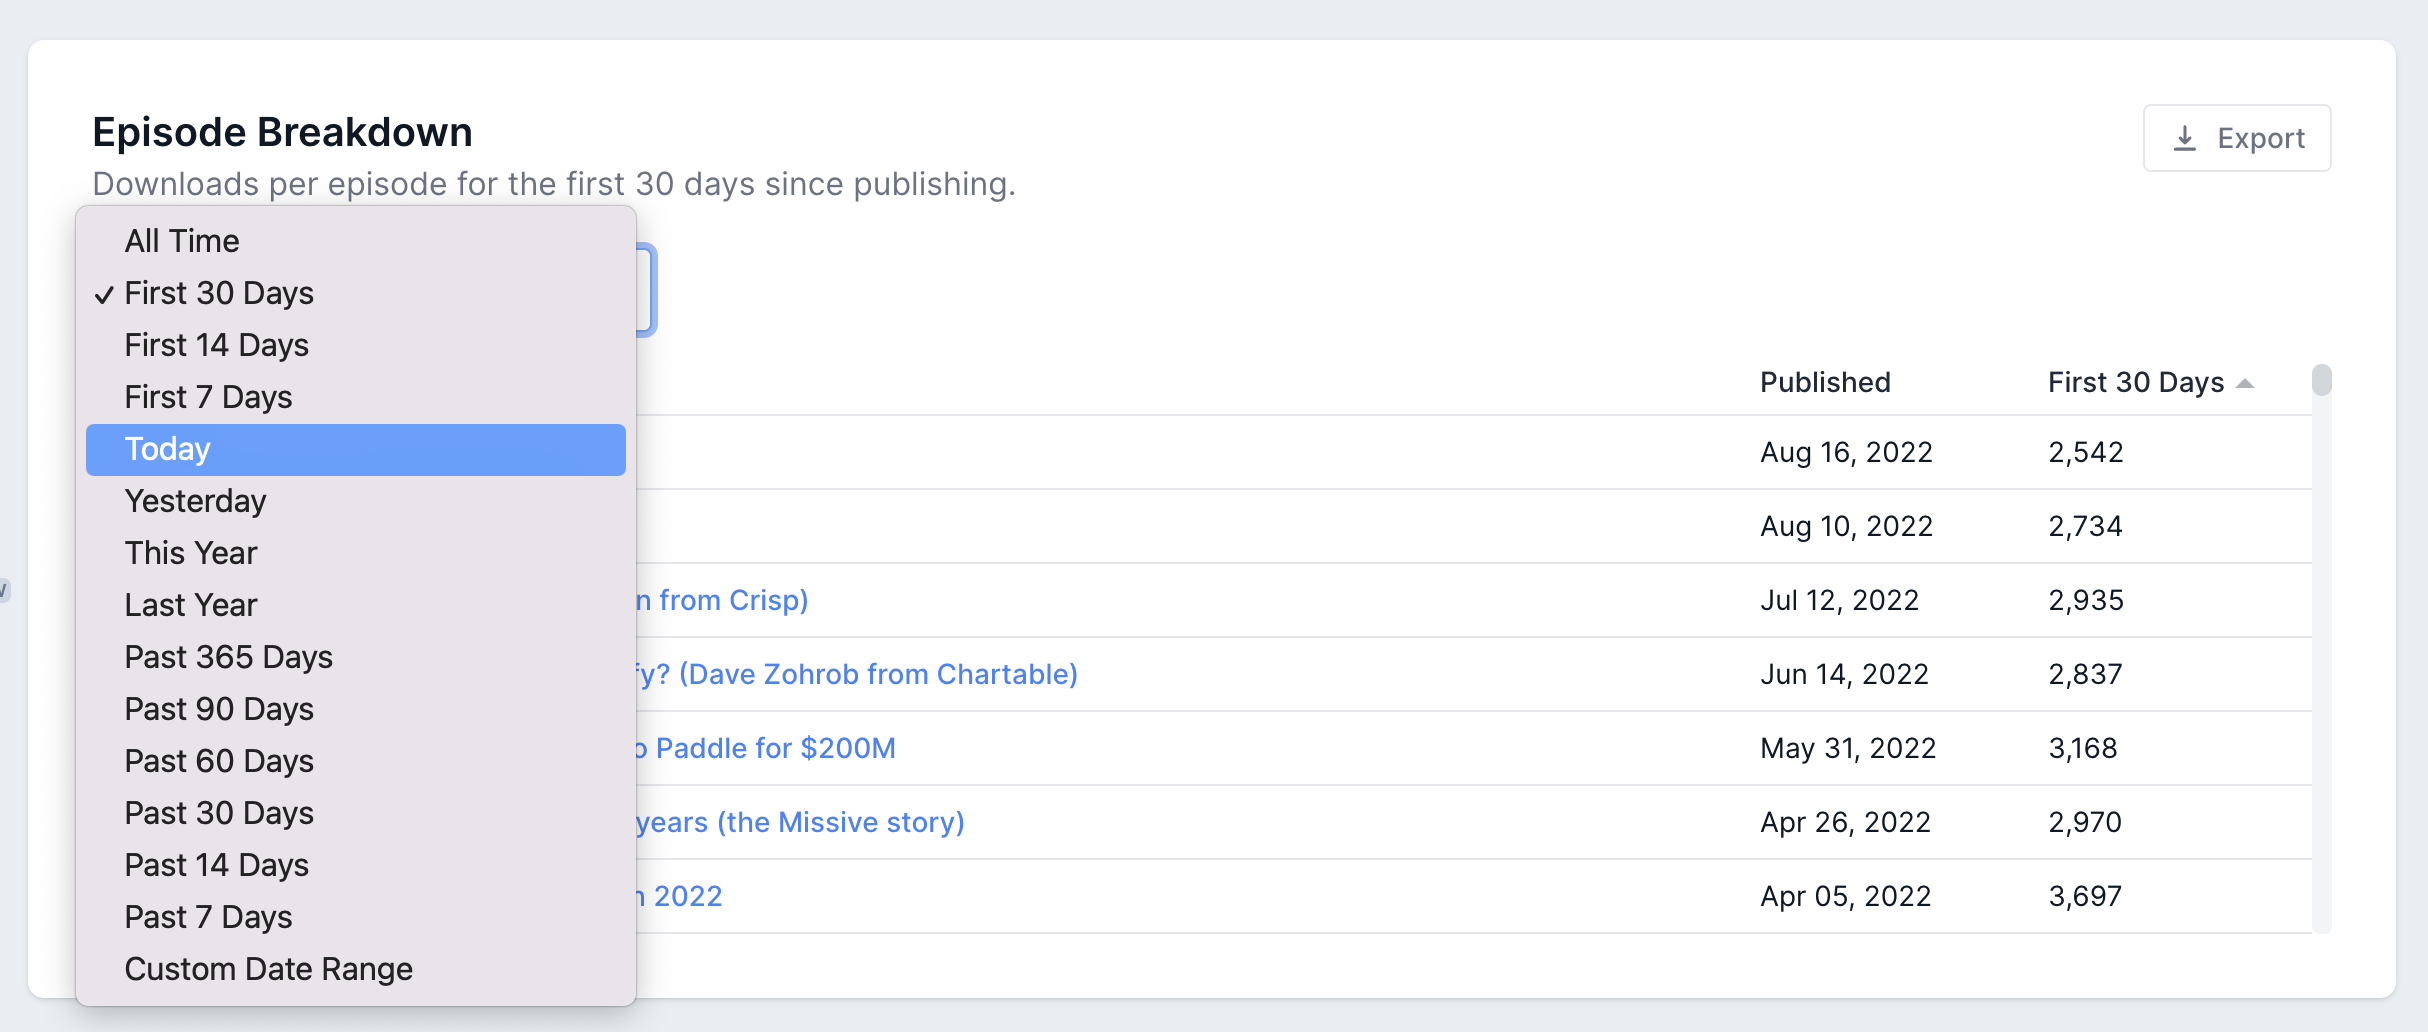Screen dimensions: 2428x1032
Task: Select All Time from dropdown list
Action: (x=182, y=241)
